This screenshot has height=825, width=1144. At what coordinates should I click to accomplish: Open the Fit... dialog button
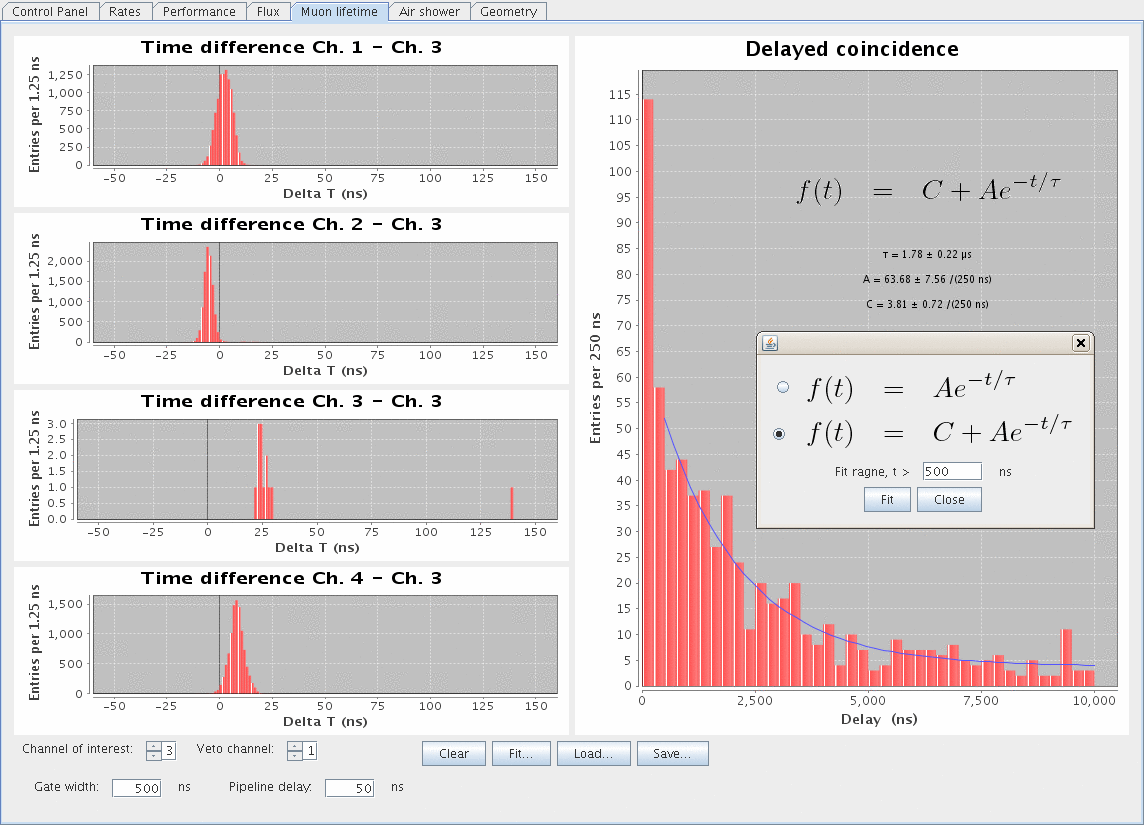click(521, 754)
